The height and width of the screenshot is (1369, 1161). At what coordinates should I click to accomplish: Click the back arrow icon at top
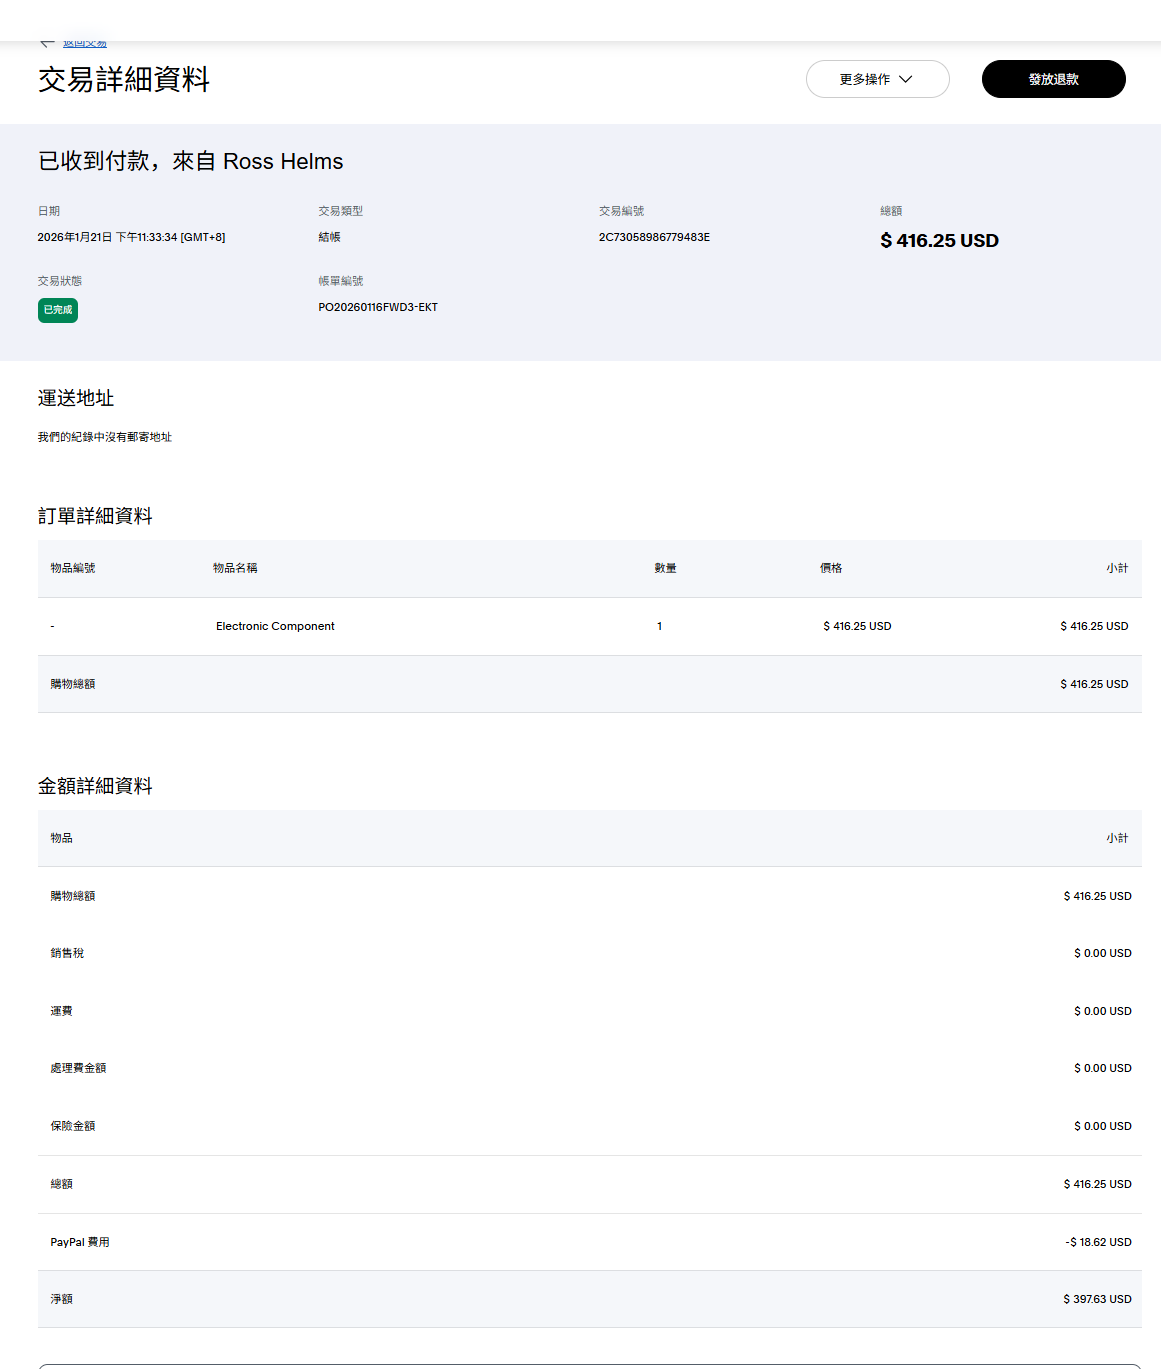(x=46, y=43)
